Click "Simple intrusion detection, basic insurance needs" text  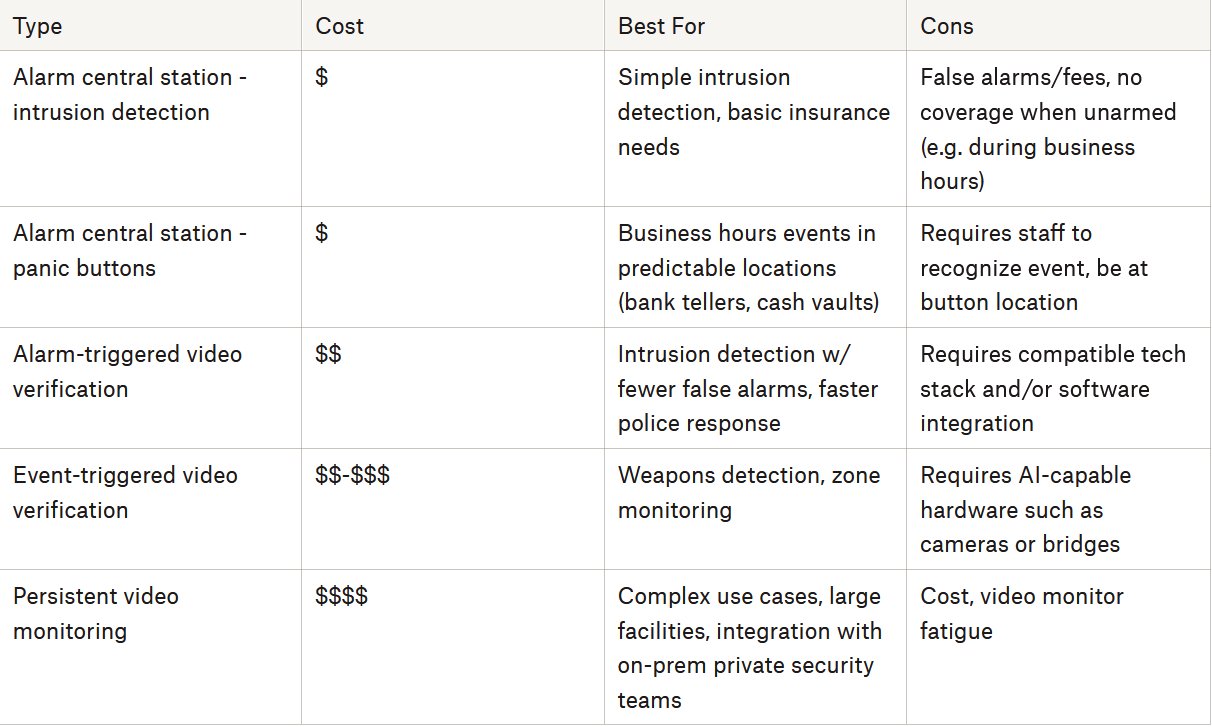pos(754,112)
